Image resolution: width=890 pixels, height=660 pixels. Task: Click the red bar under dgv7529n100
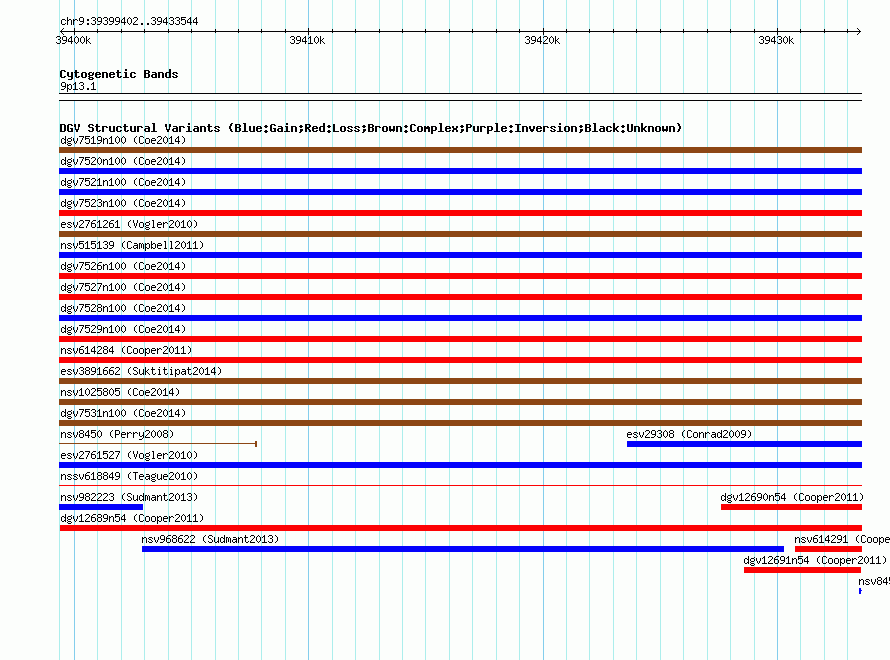pos(460,339)
